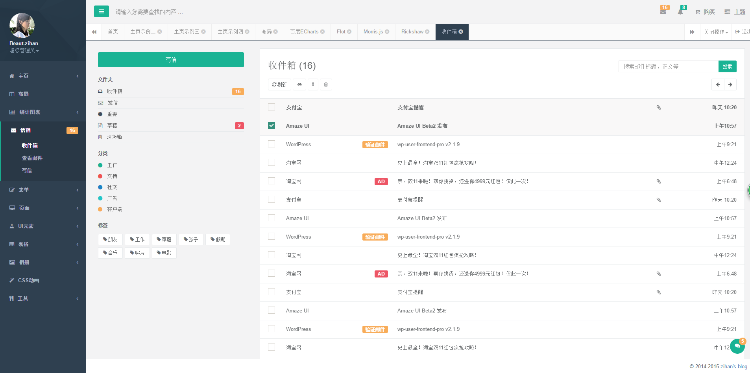
Task: Open the 草稿 drafts folder with red badge
Action: point(171,126)
